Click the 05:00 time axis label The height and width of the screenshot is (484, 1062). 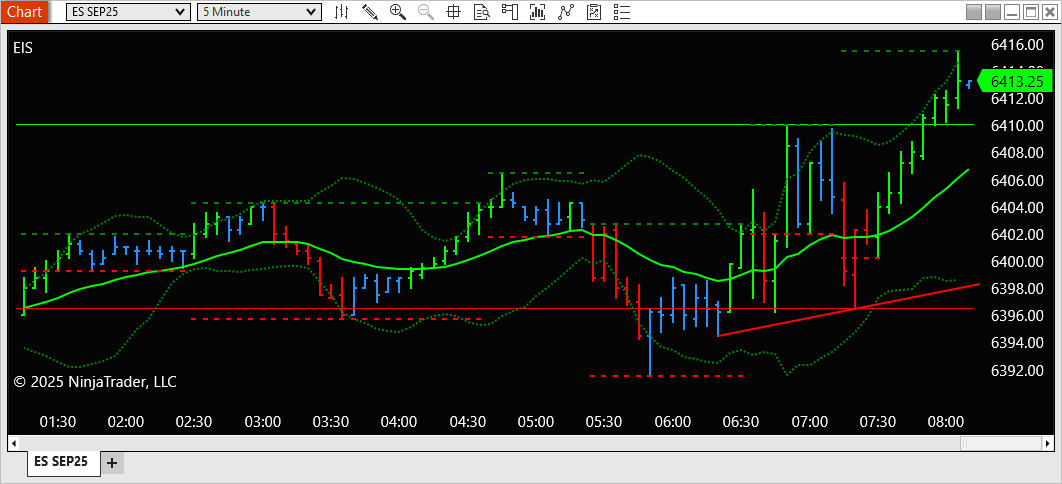(x=536, y=422)
